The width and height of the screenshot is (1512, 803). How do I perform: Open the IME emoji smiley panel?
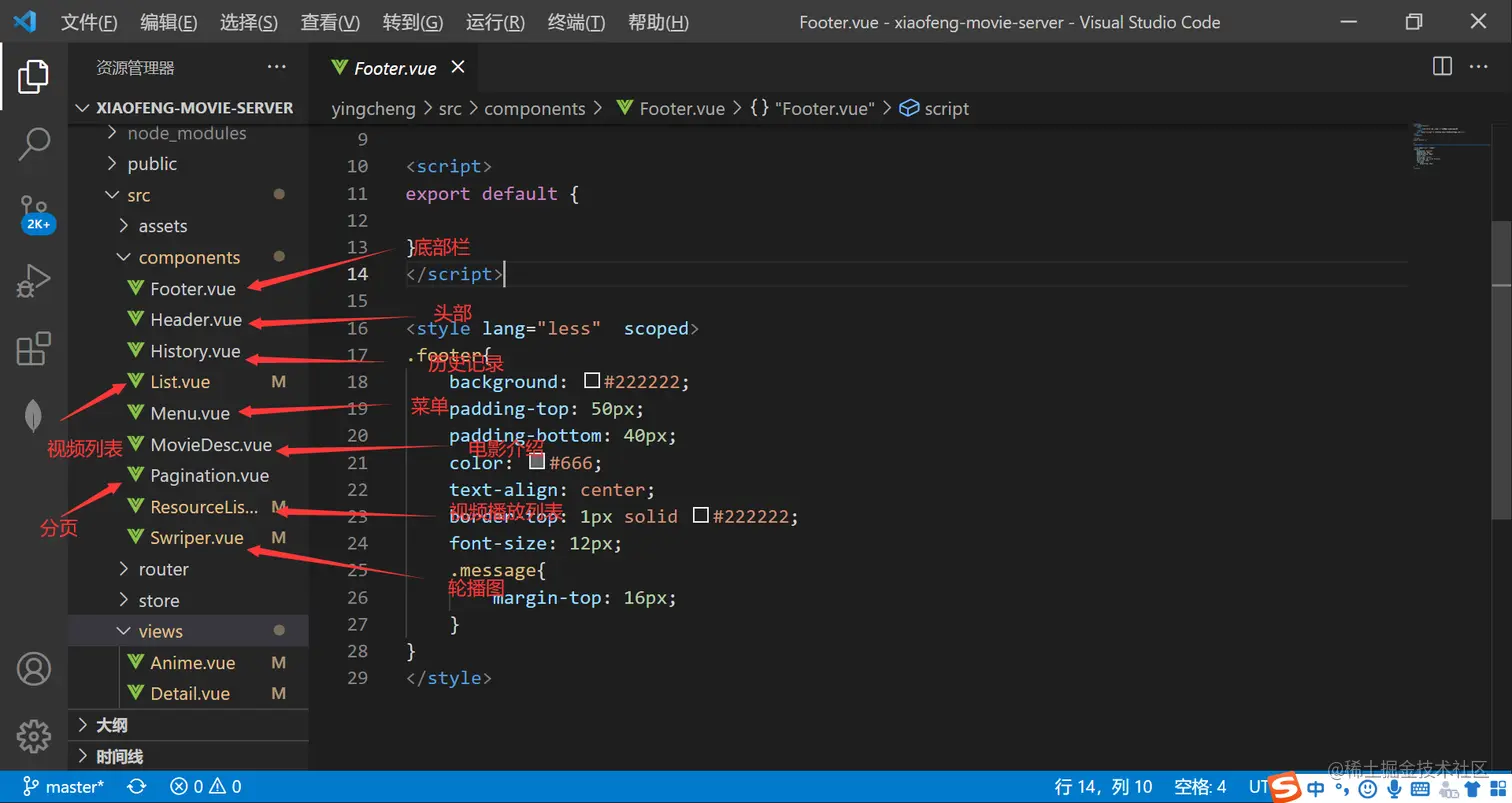tap(1368, 790)
